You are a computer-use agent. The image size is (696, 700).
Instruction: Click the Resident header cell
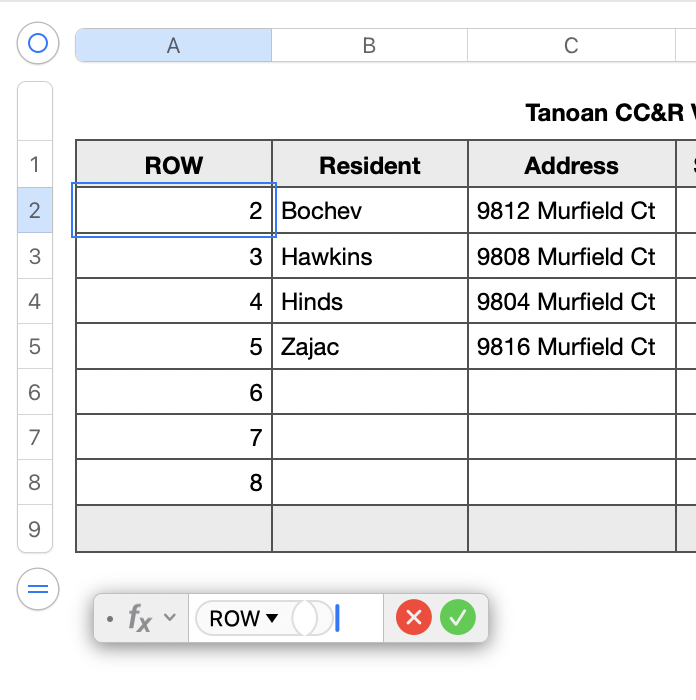(369, 165)
